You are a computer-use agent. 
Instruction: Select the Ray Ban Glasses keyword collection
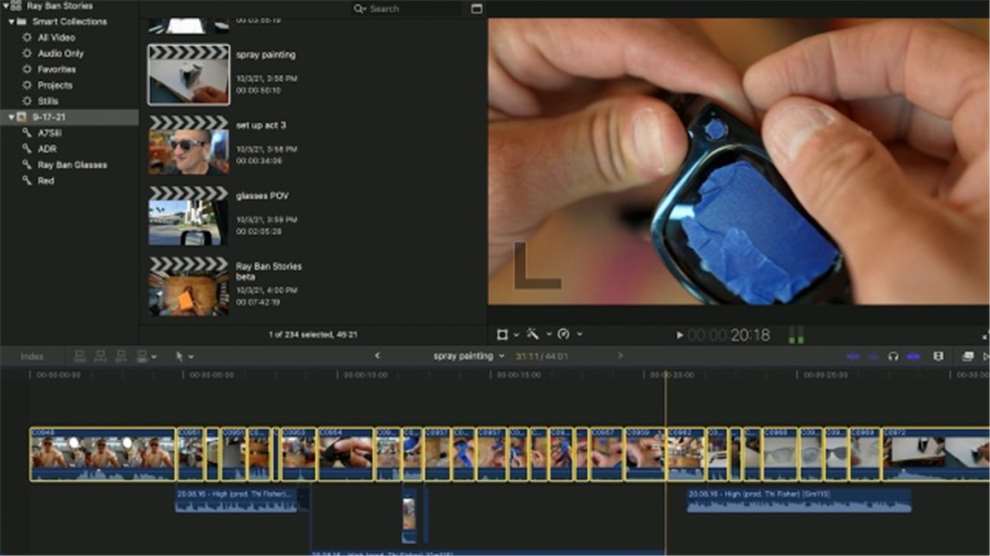[72, 165]
